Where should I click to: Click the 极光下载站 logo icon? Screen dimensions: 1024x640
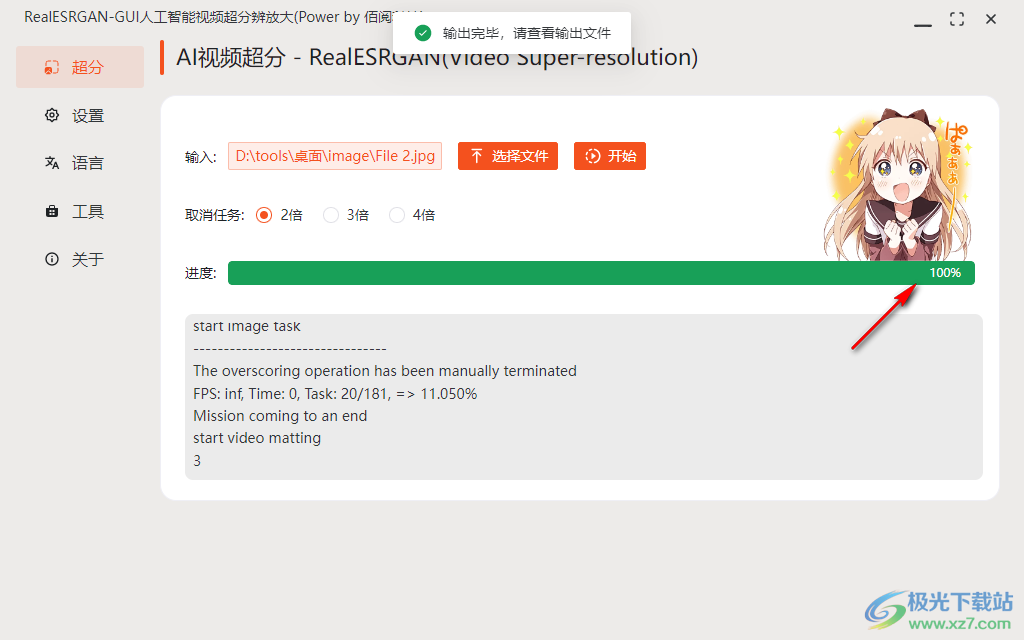(887, 611)
